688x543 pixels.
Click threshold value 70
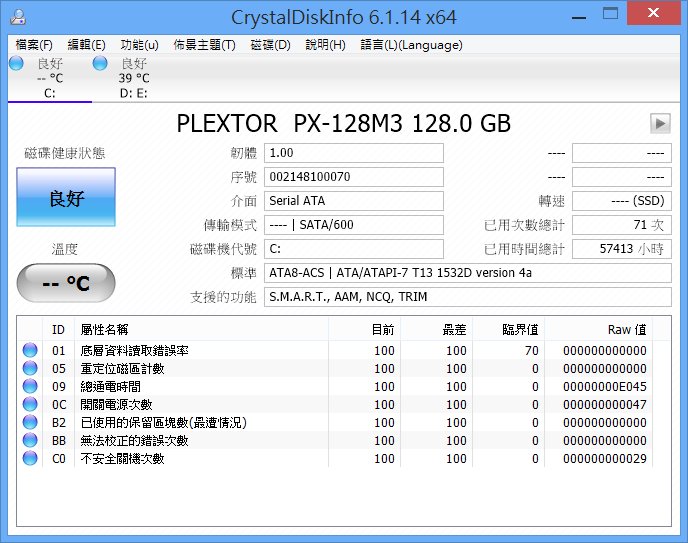(x=531, y=350)
